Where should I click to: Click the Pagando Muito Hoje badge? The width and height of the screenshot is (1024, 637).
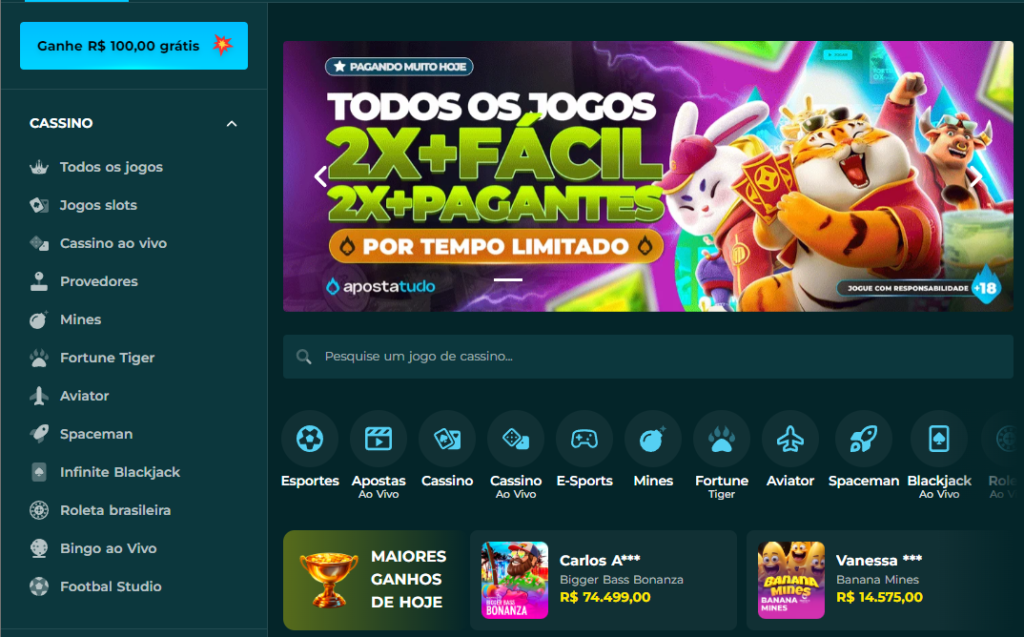click(399, 67)
